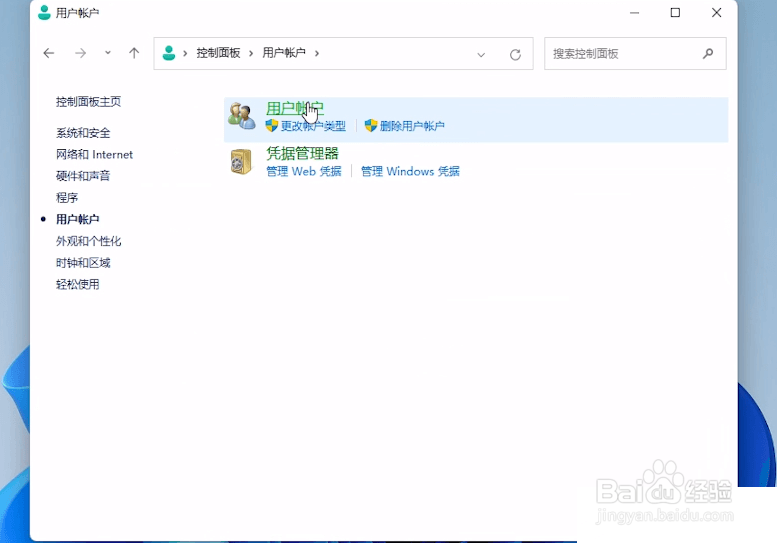Click 更改帐户类型 link

pyautogui.click(x=313, y=126)
